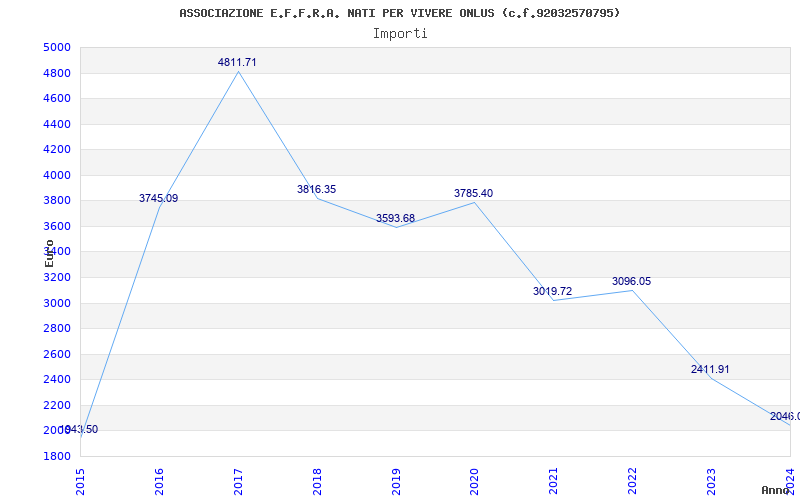Click x-axis year 2022
This screenshot has width=800, height=500.
pyautogui.click(x=632, y=482)
